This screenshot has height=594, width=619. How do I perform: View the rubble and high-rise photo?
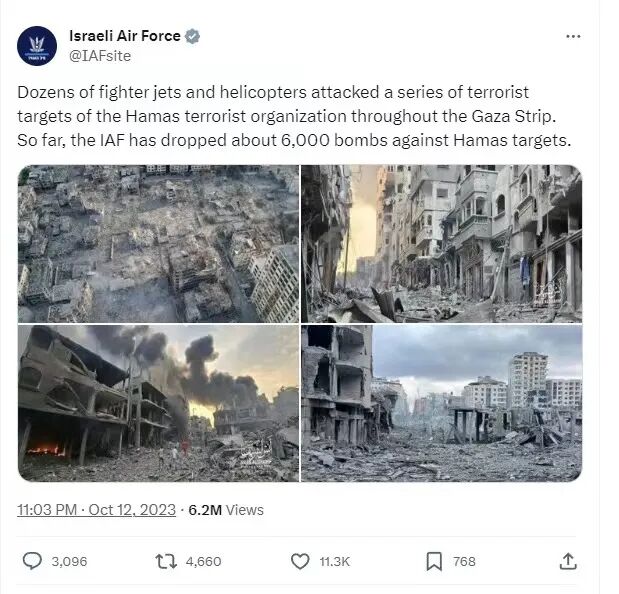pyautogui.click(x=441, y=403)
